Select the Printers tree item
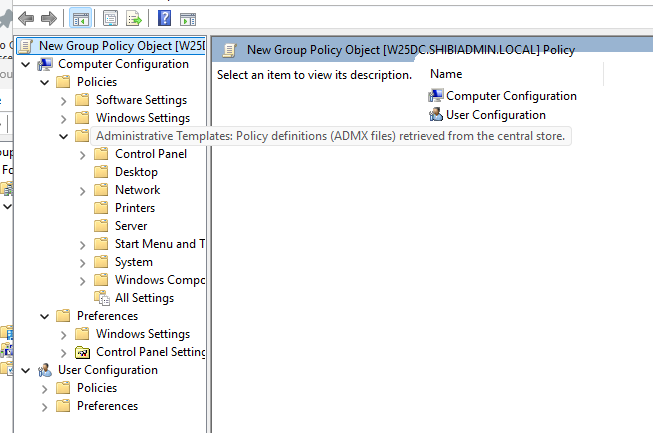The height and width of the screenshot is (433, 653). (x=135, y=208)
